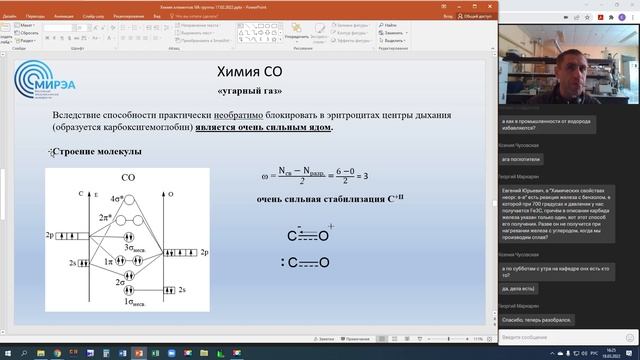Open notification center in system tray

[x=629, y=353]
